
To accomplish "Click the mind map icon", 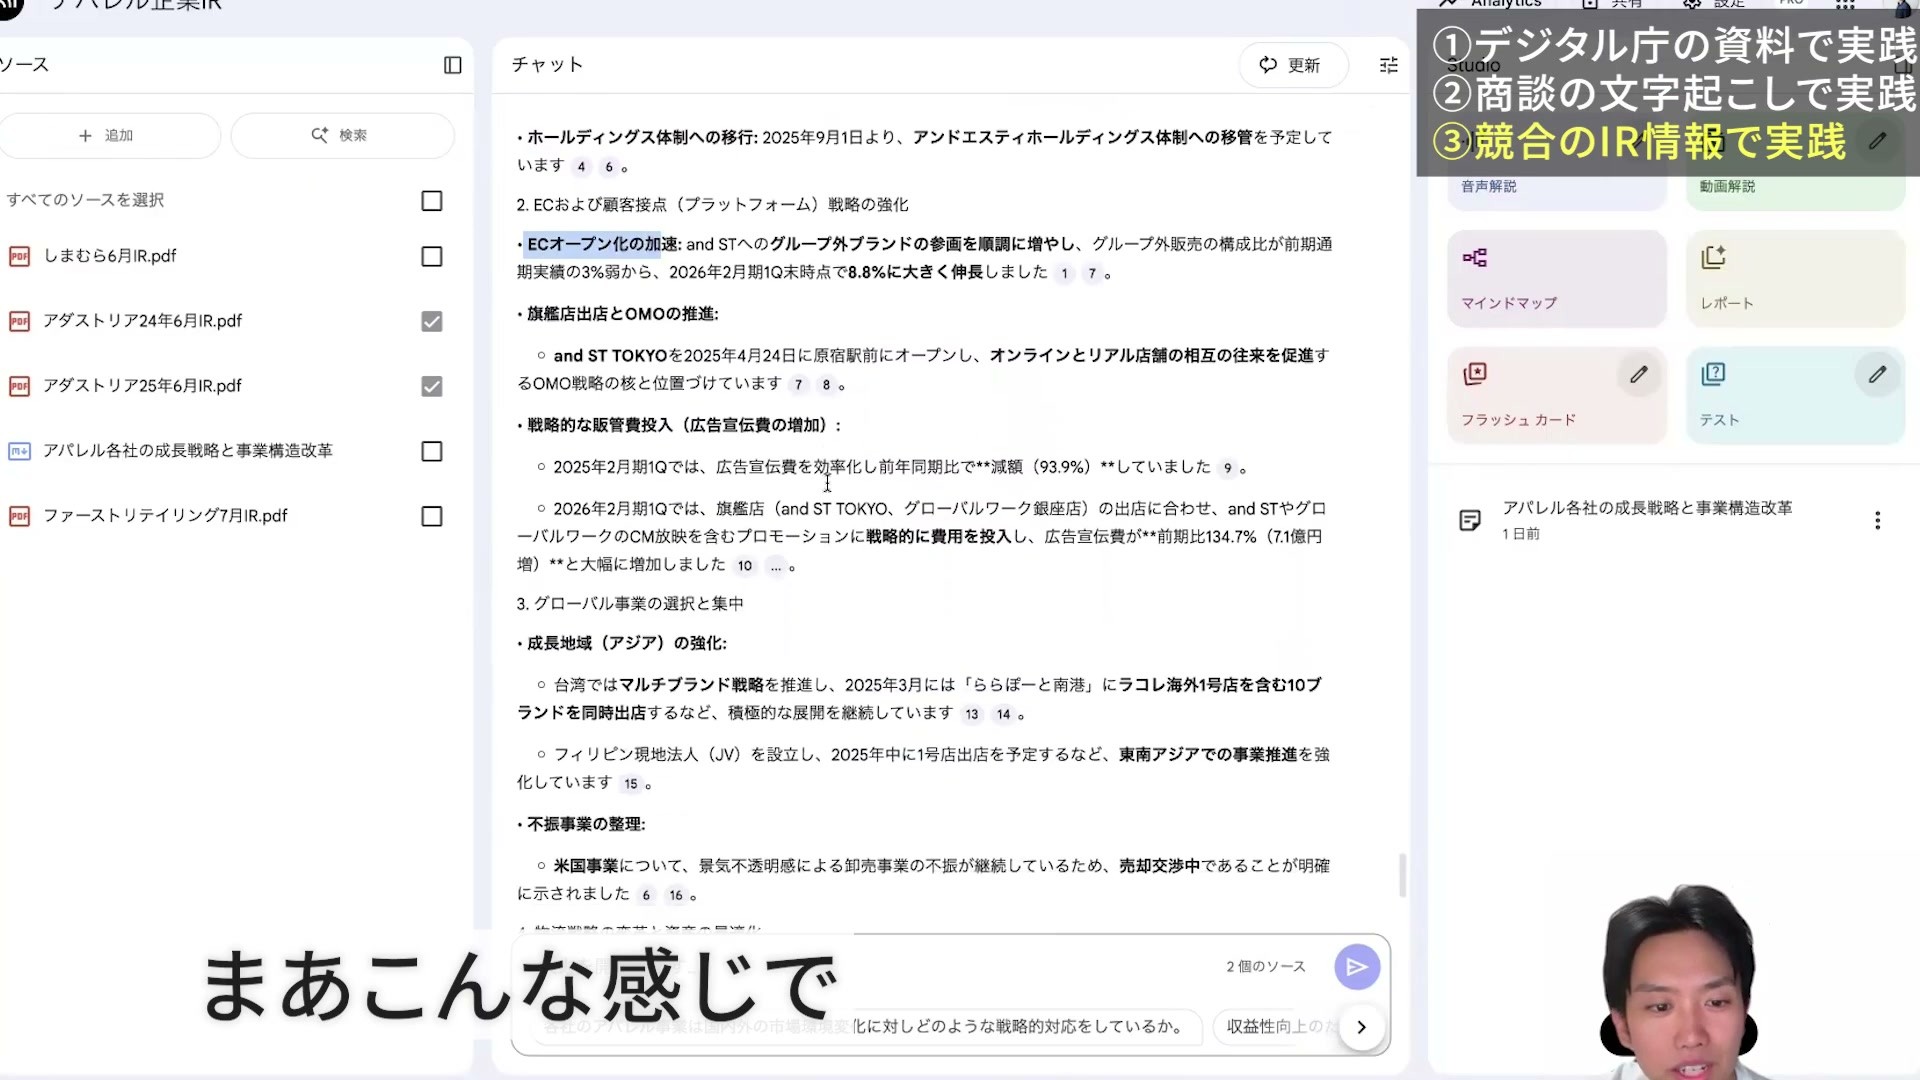I will pos(1475,258).
